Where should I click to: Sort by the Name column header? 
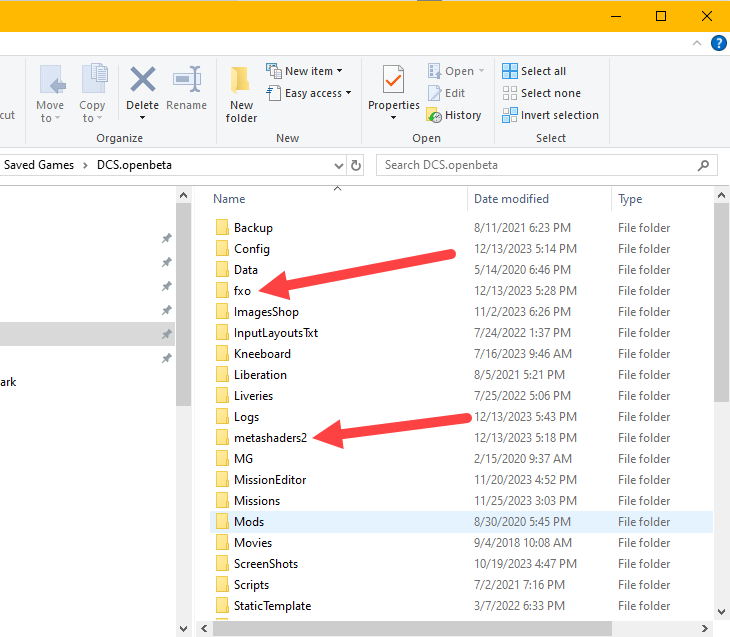click(x=229, y=199)
